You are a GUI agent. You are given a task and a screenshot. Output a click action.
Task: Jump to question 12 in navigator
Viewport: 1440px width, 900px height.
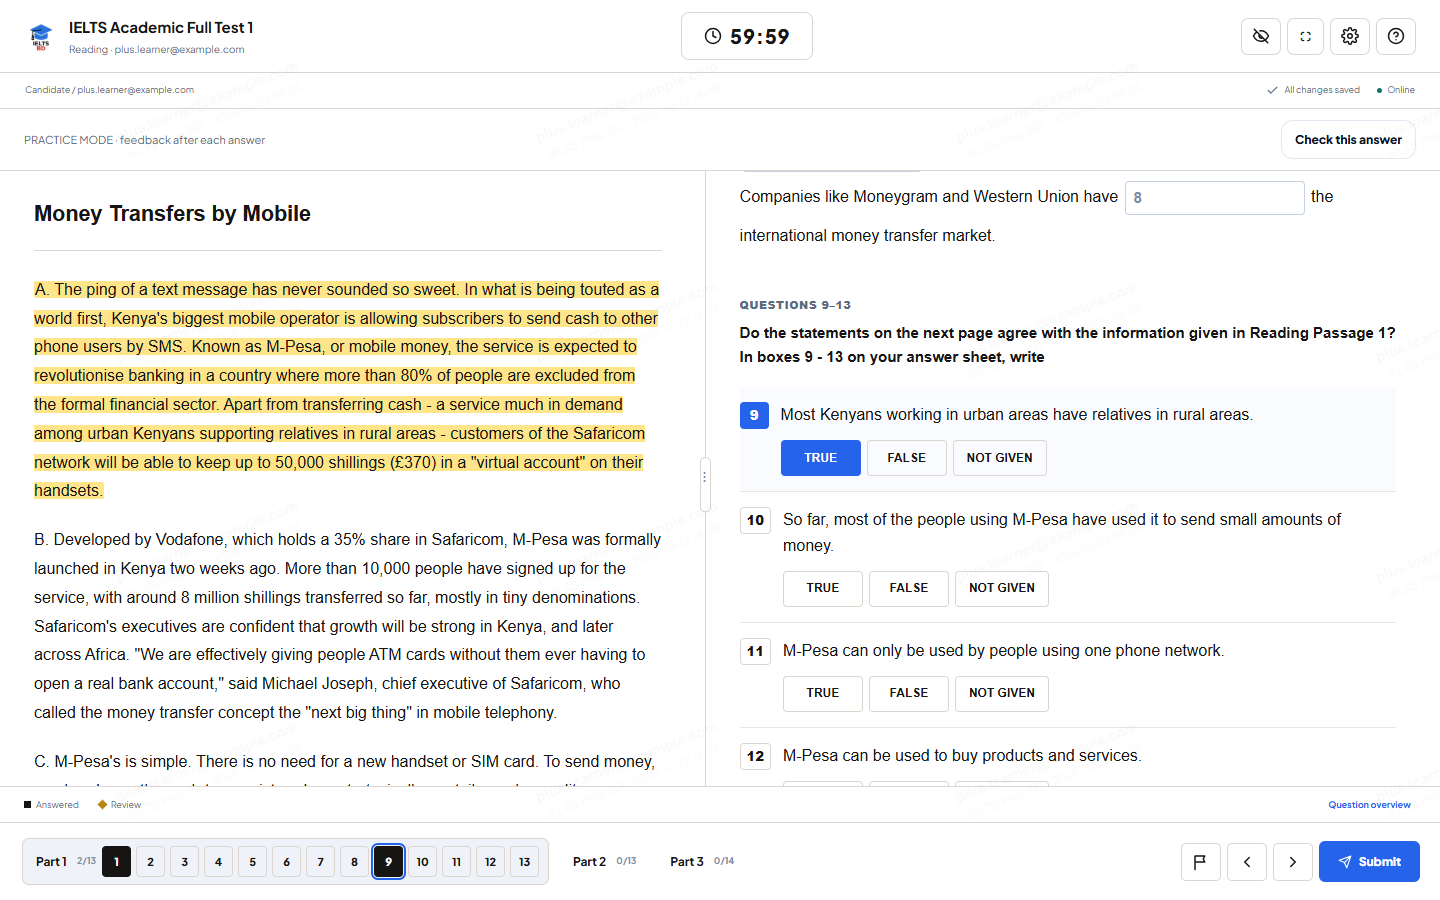point(490,862)
